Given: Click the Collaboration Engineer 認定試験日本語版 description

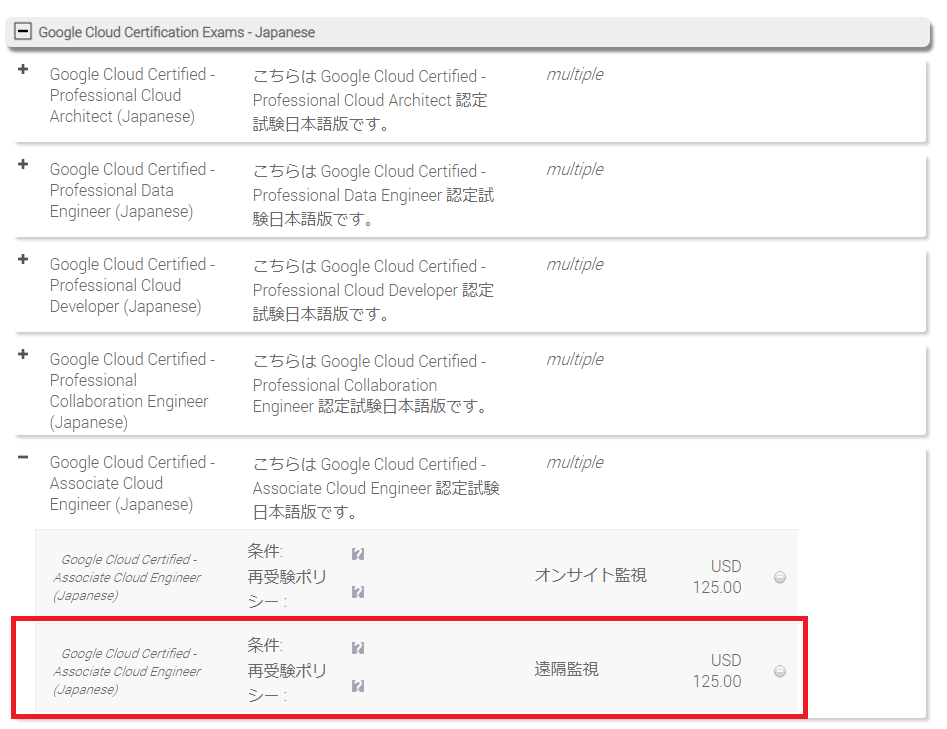Looking at the screenshot, I should point(370,384).
